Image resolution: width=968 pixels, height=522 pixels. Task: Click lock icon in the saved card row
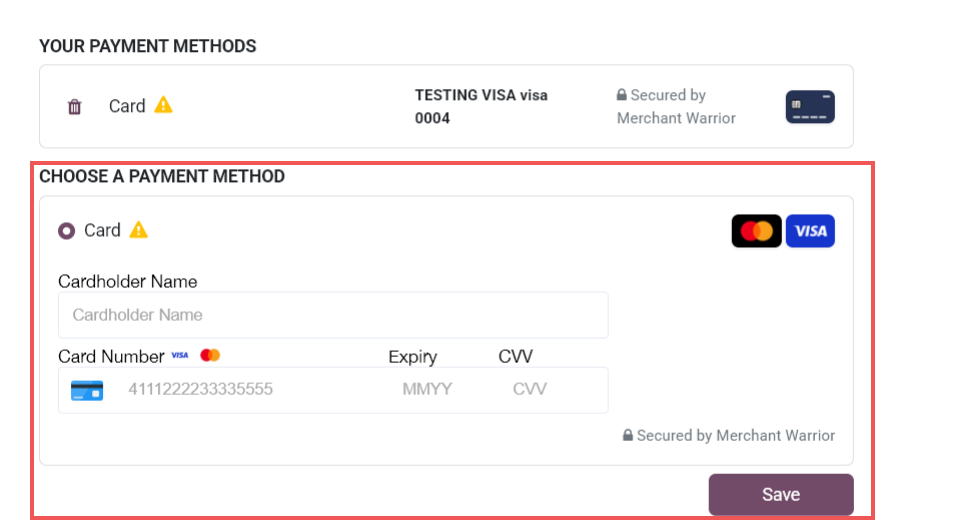click(x=622, y=96)
